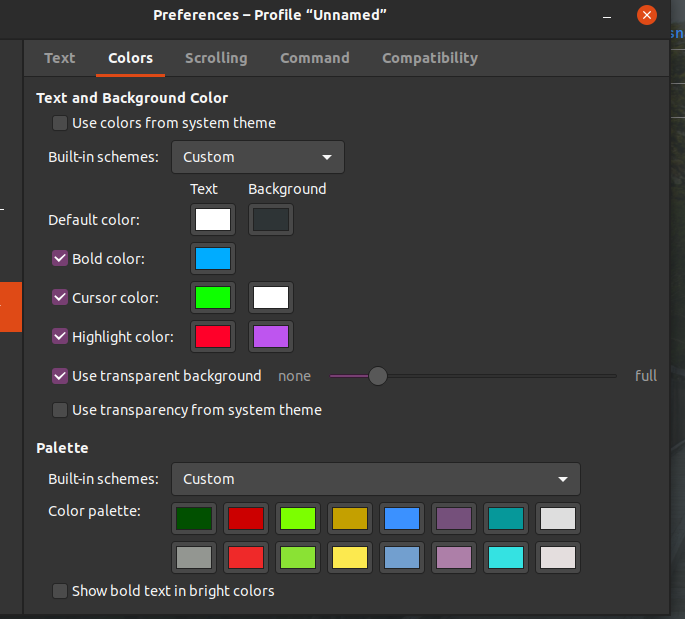Check Show bold text in bright colors
This screenshot has height=619, width=685.
coord(60,591)
